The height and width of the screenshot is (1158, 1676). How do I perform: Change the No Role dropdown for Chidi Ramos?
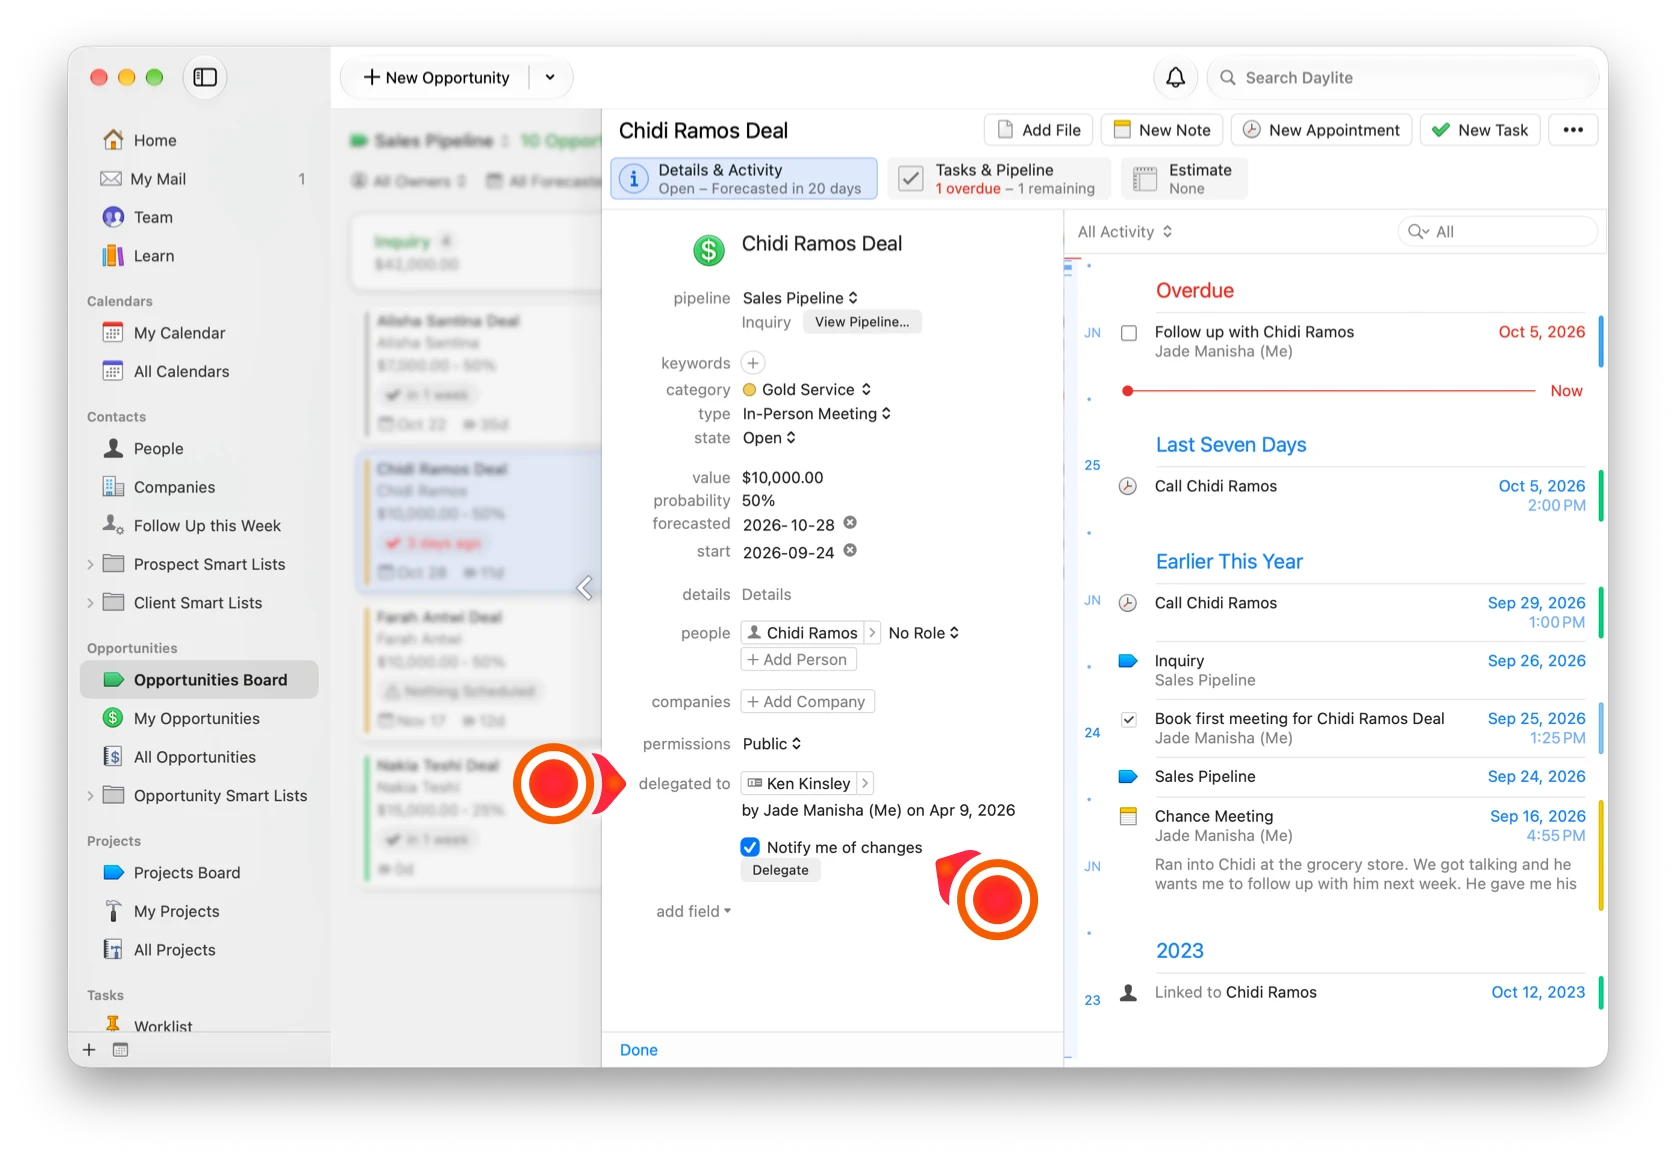point(924,633)
